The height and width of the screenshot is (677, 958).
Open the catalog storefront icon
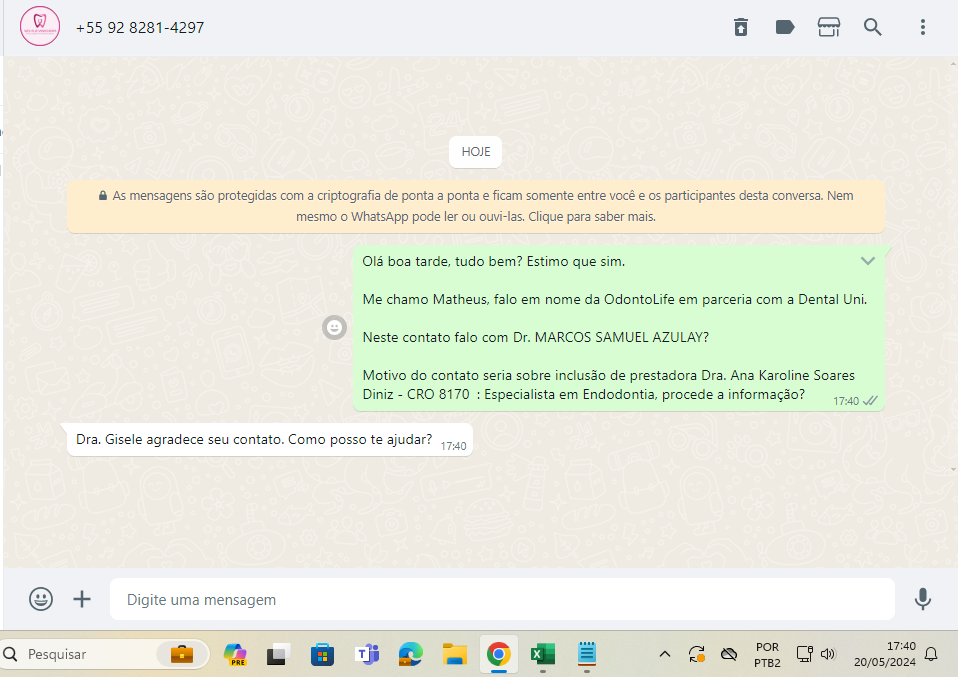pos(828,27)
